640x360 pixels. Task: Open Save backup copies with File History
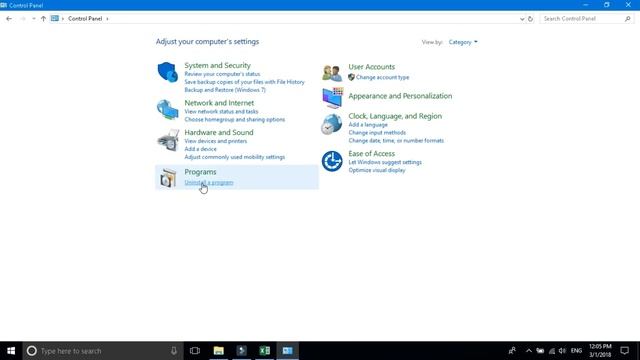pos(244,82)
